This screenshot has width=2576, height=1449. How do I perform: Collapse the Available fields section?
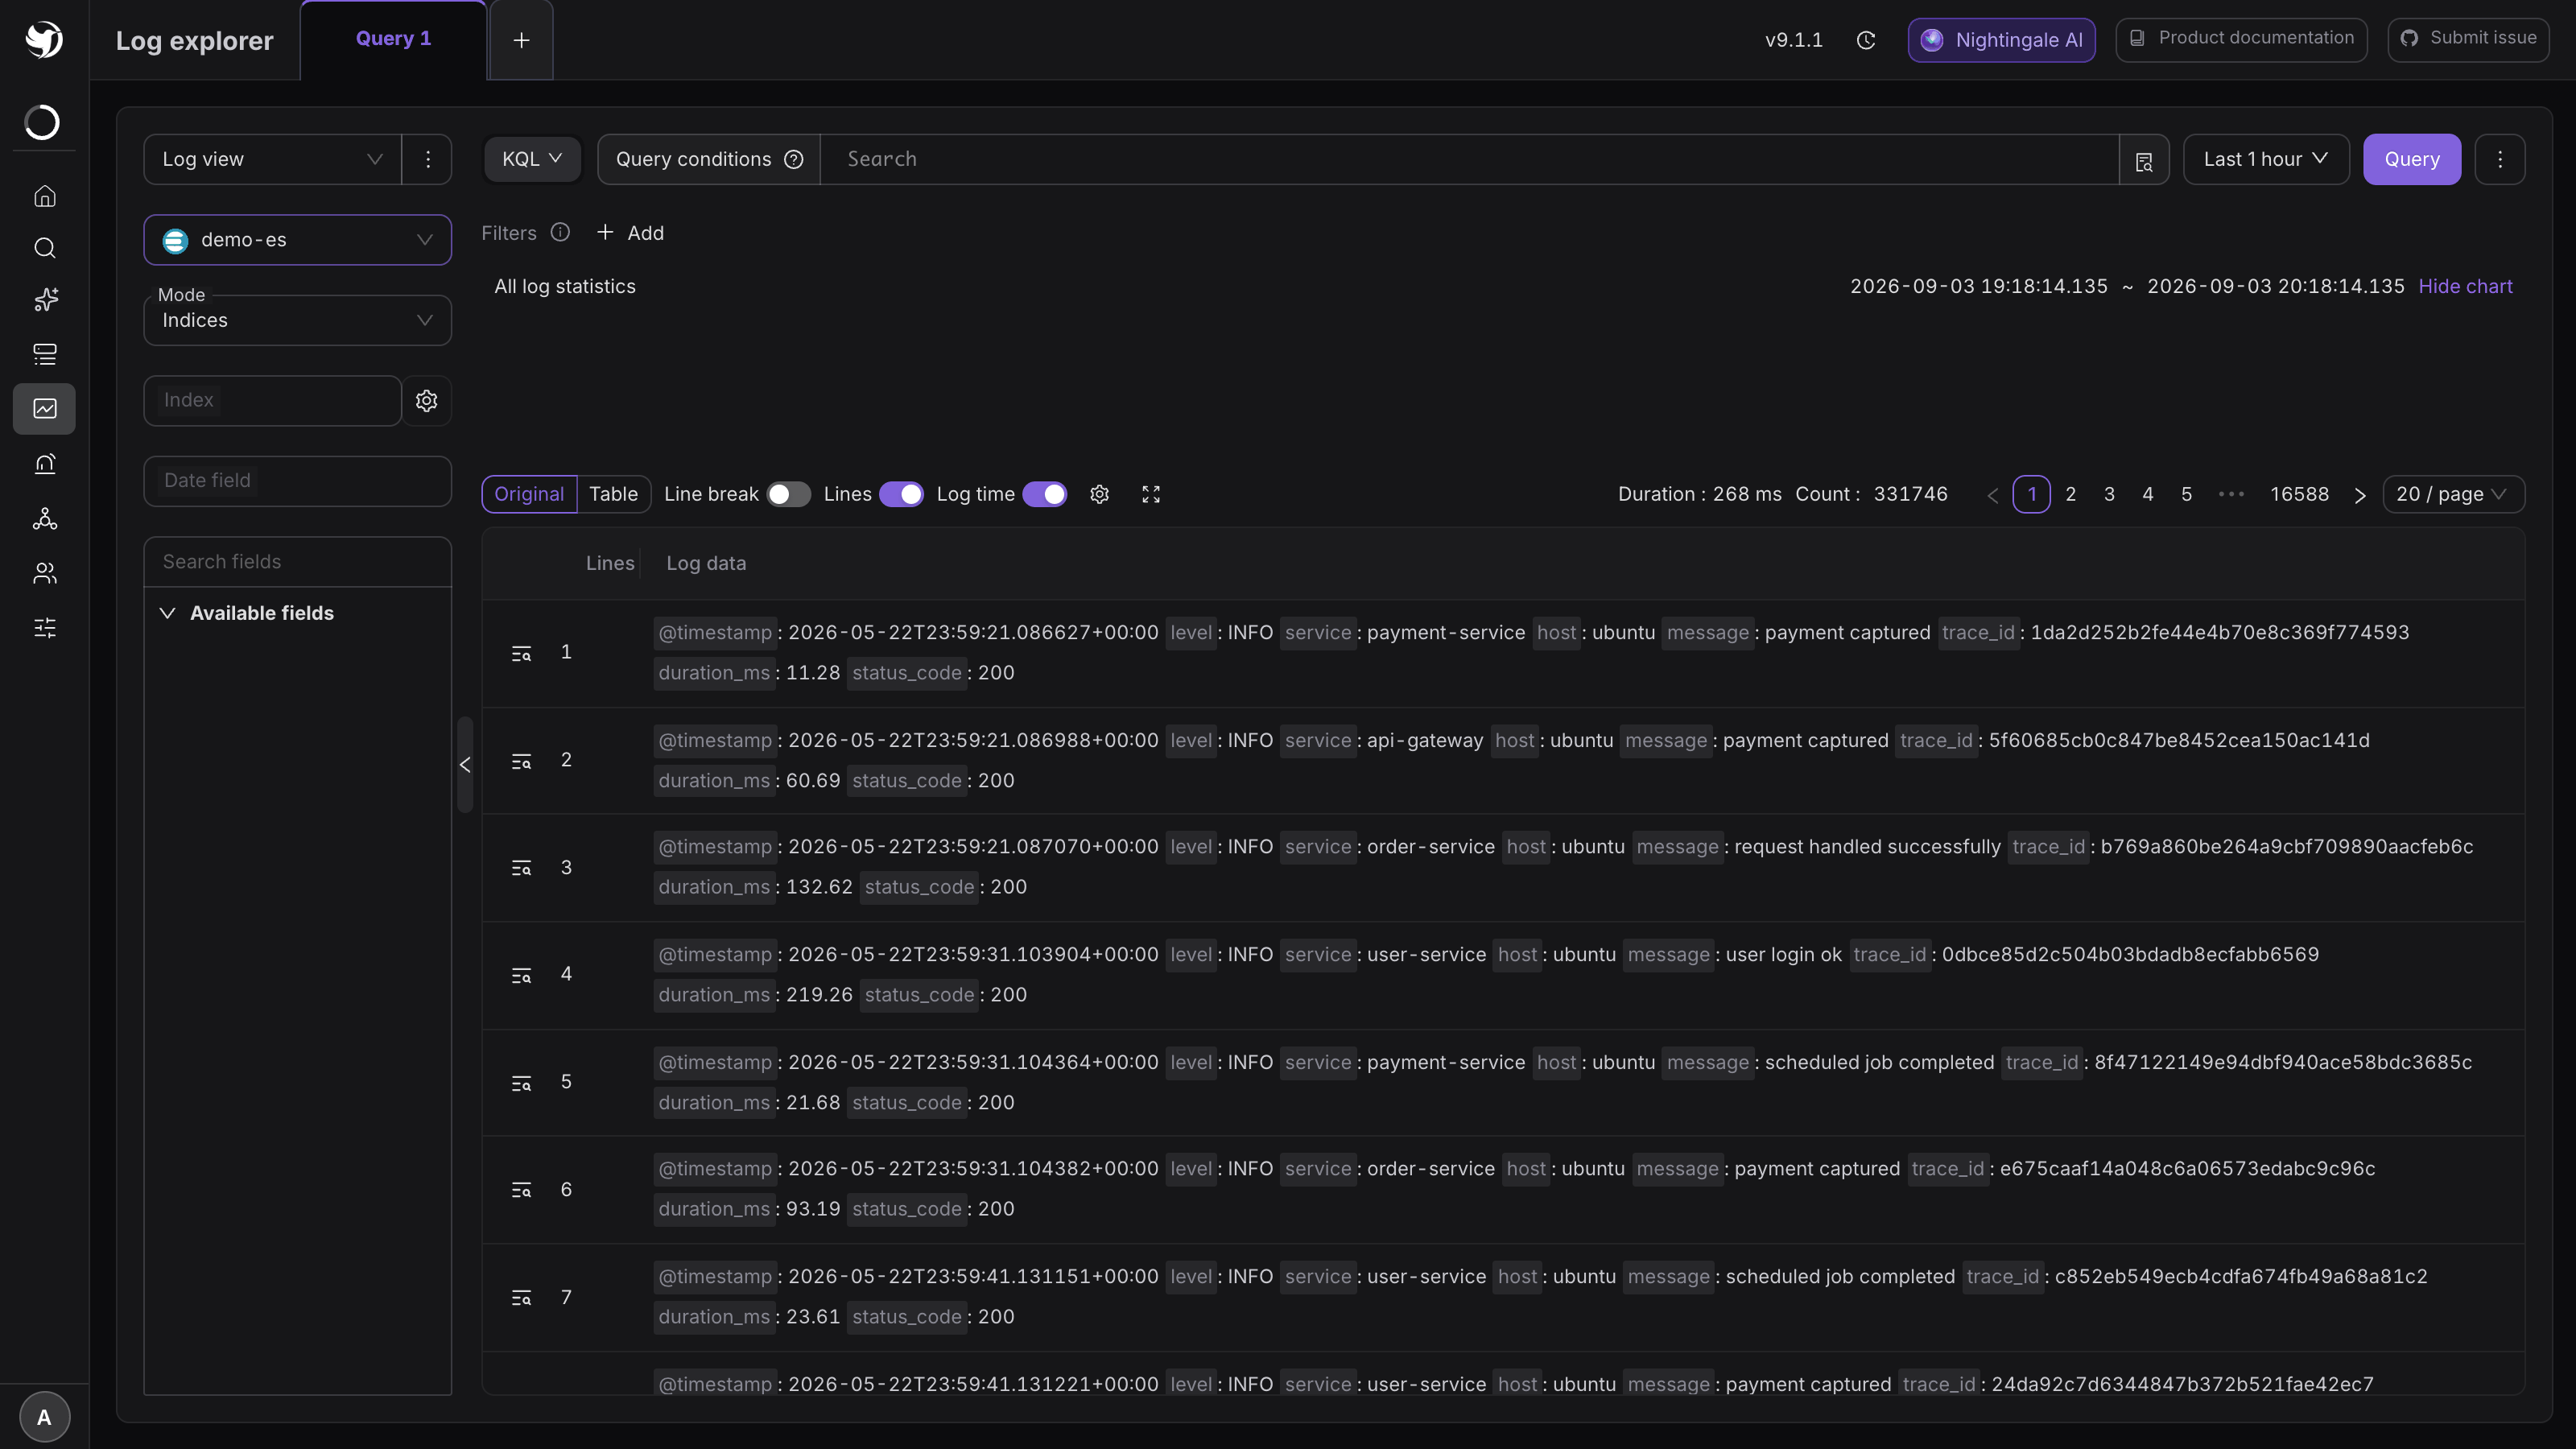pos(167,613)
